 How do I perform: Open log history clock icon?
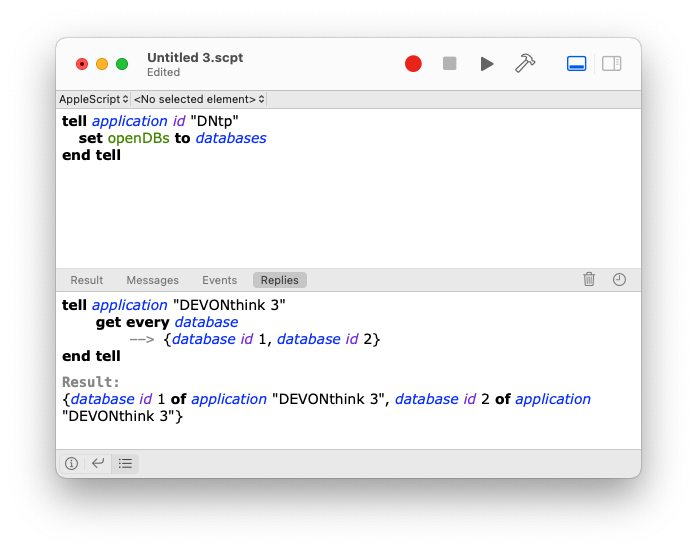619,280
